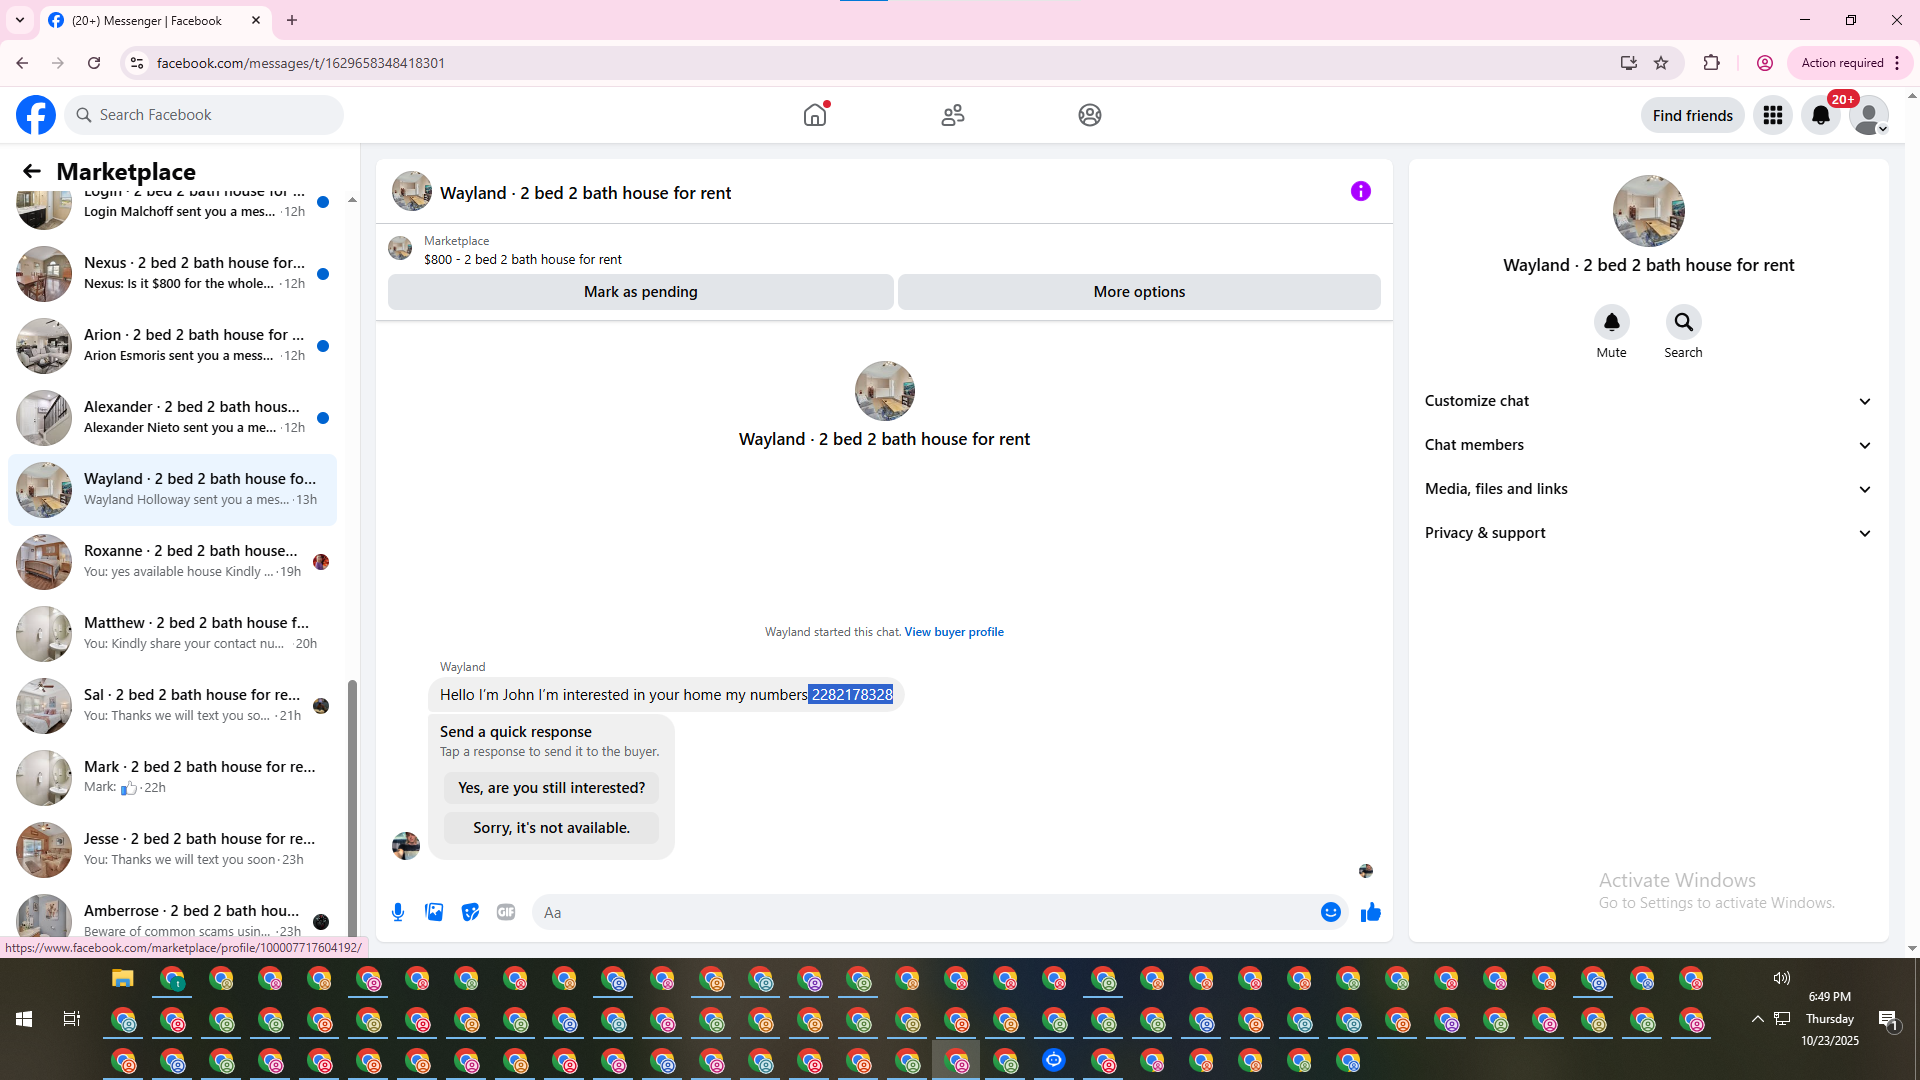This screenshot has height=1080, width=1920.
Task: Expand Media, files and links section
Action: tap(1648, 489)
